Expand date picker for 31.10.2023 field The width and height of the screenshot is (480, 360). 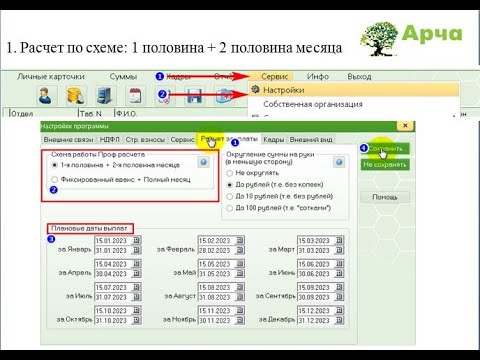(x=136, y=320)
